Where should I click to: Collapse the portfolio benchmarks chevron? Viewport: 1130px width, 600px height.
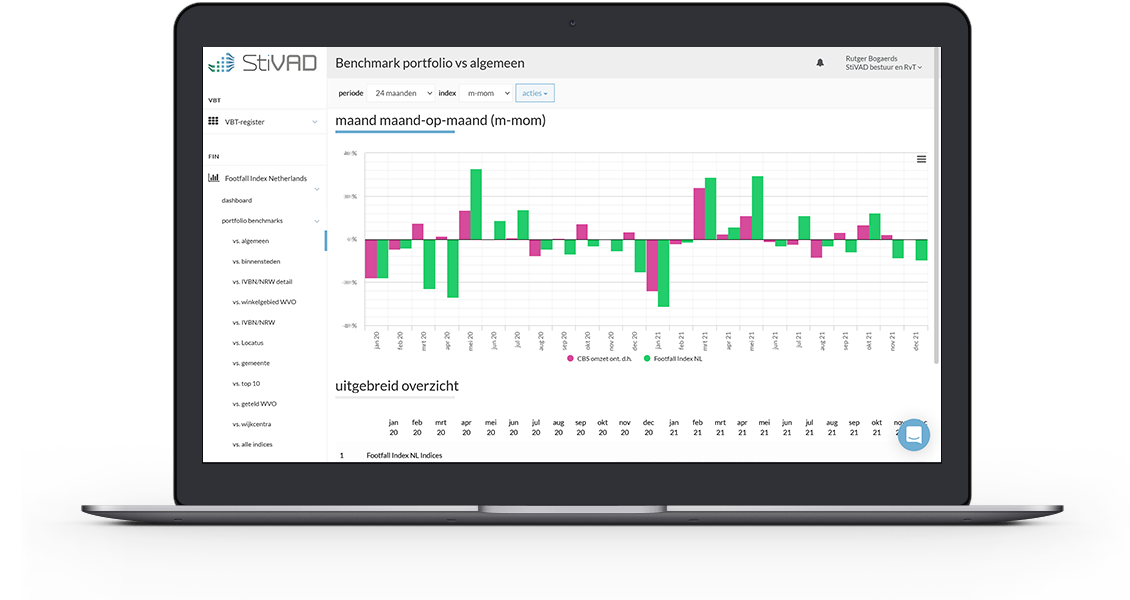click(x=317, y=221)
